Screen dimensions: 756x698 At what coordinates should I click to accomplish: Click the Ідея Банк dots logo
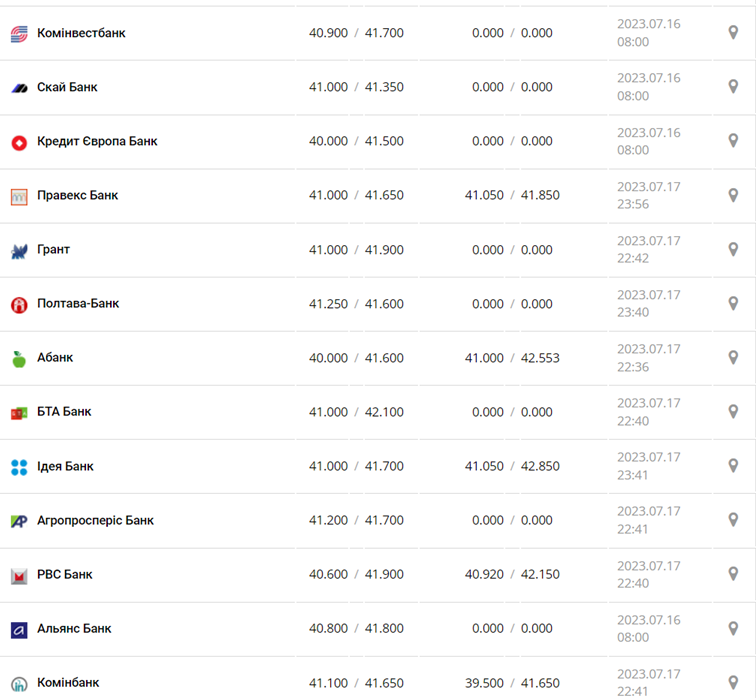(19, 467)
